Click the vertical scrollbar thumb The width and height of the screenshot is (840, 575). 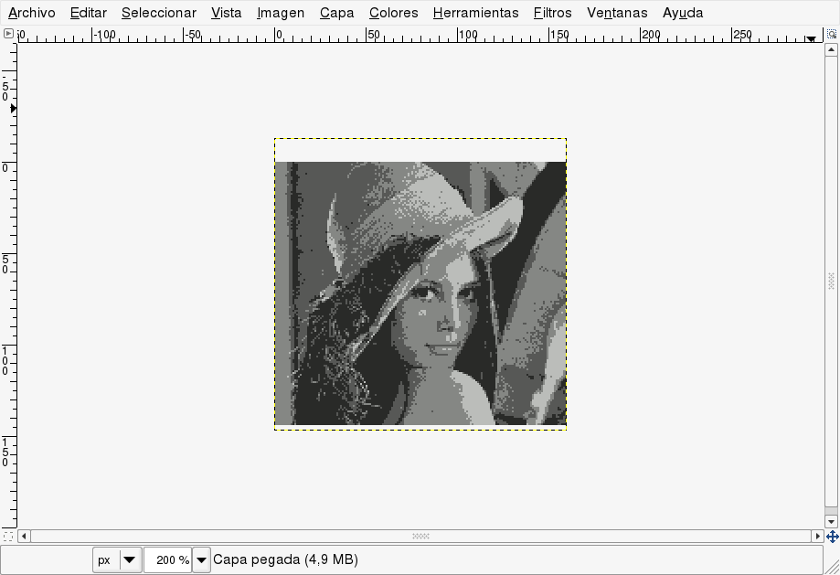click(831, 281)
